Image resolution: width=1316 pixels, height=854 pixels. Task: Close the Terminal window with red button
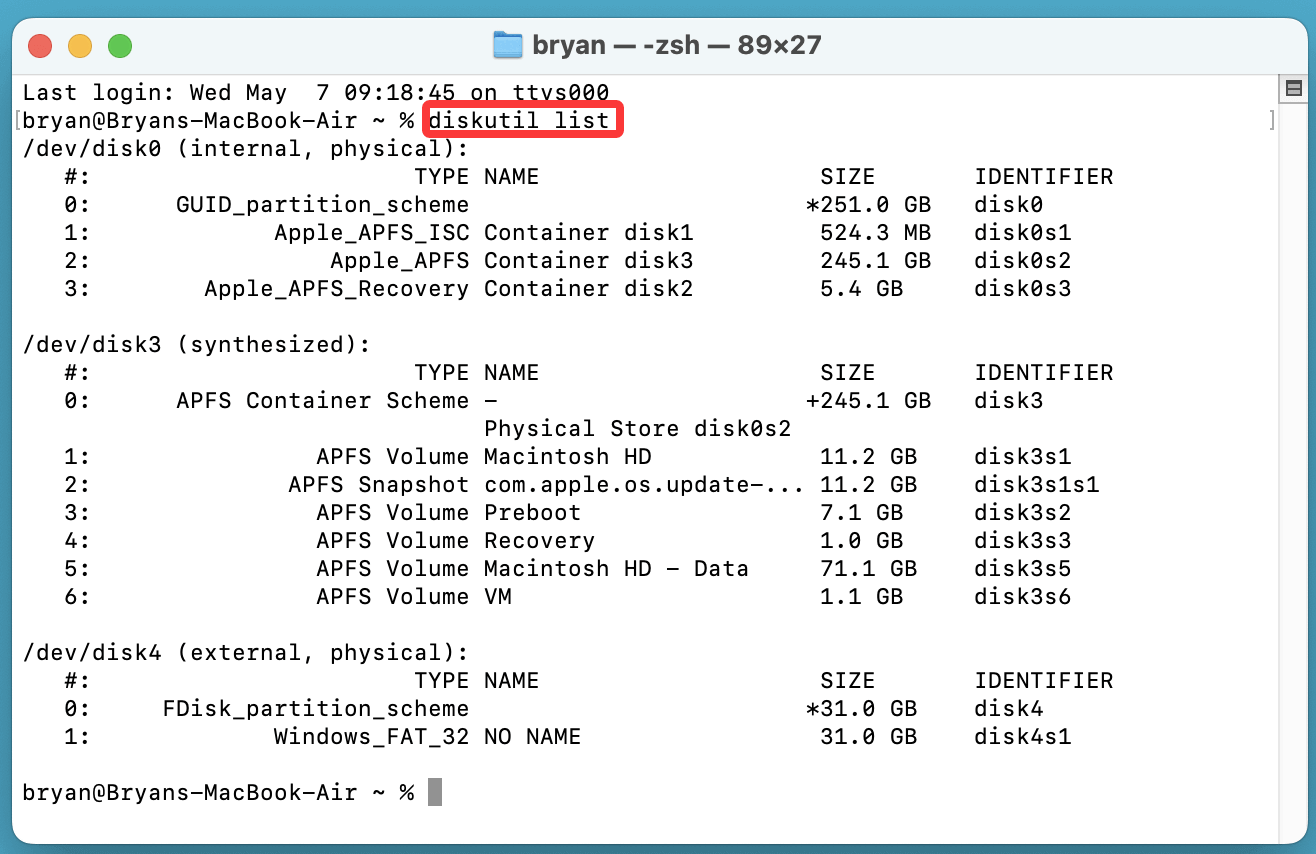coord(40,45)
